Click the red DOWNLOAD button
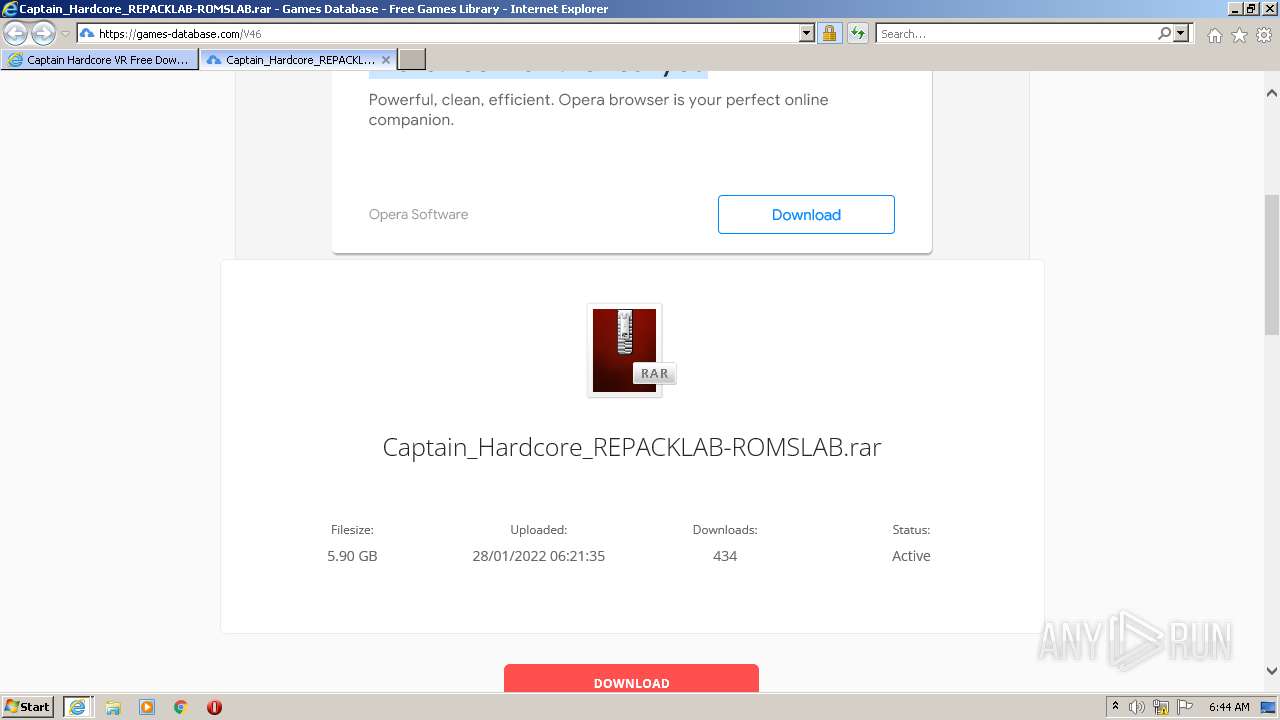This screenshot has width=1280, height=720. click(631, 678)
